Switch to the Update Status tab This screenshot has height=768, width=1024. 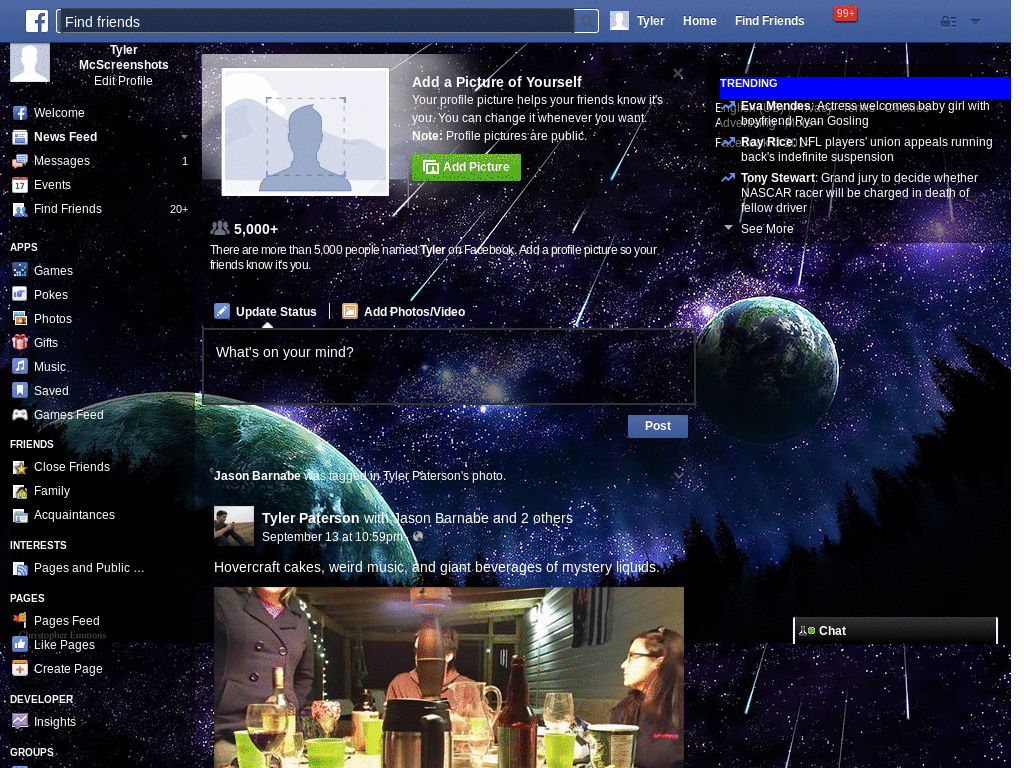[x=266, y=312]
